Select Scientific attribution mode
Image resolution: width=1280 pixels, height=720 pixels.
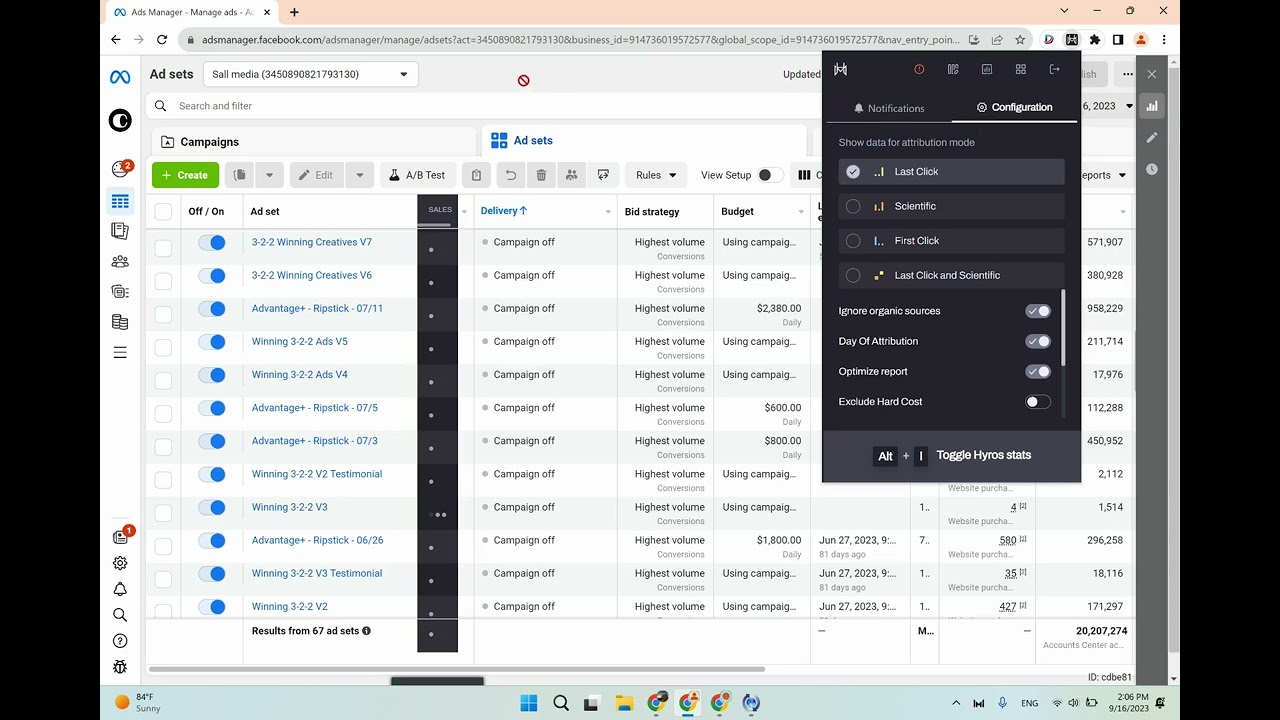click(951, 206)
